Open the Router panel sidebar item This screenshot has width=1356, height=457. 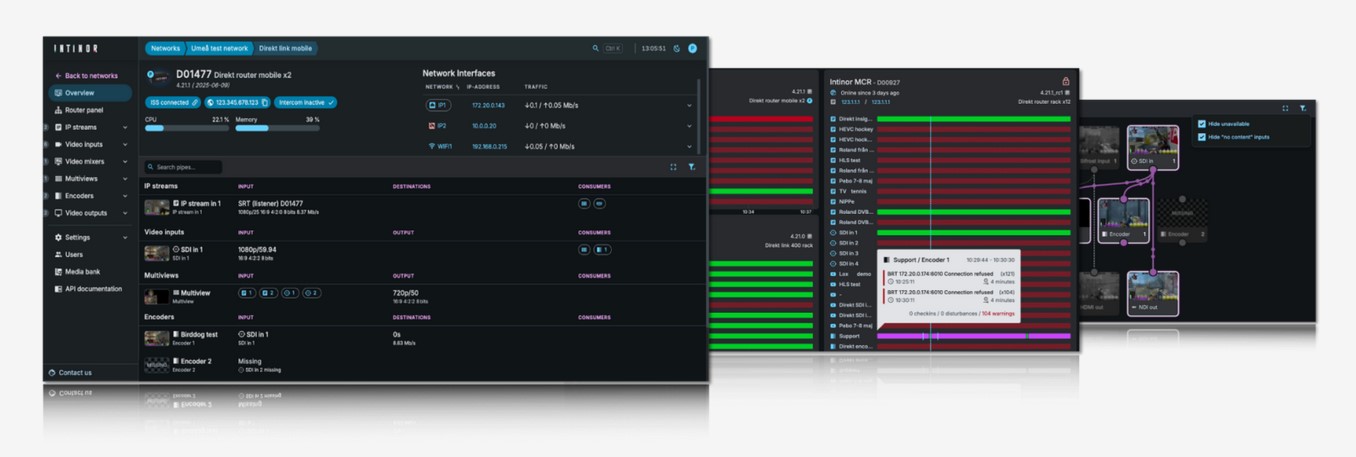click(x=83, y=110)
